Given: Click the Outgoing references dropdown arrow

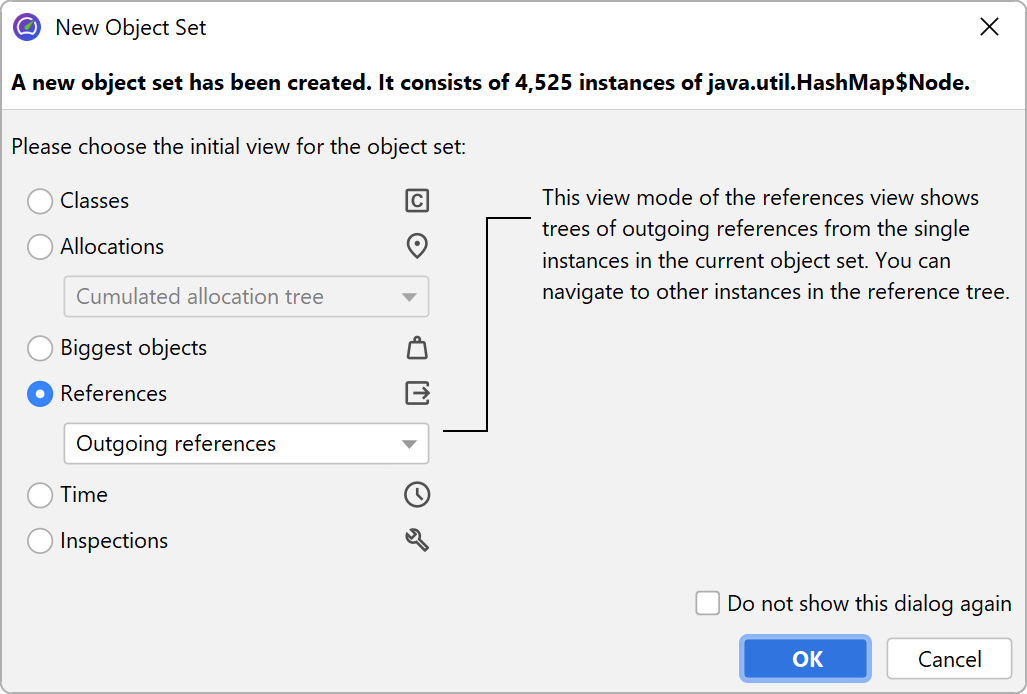Looking at the screenshot, I should [x=408, y=444].
